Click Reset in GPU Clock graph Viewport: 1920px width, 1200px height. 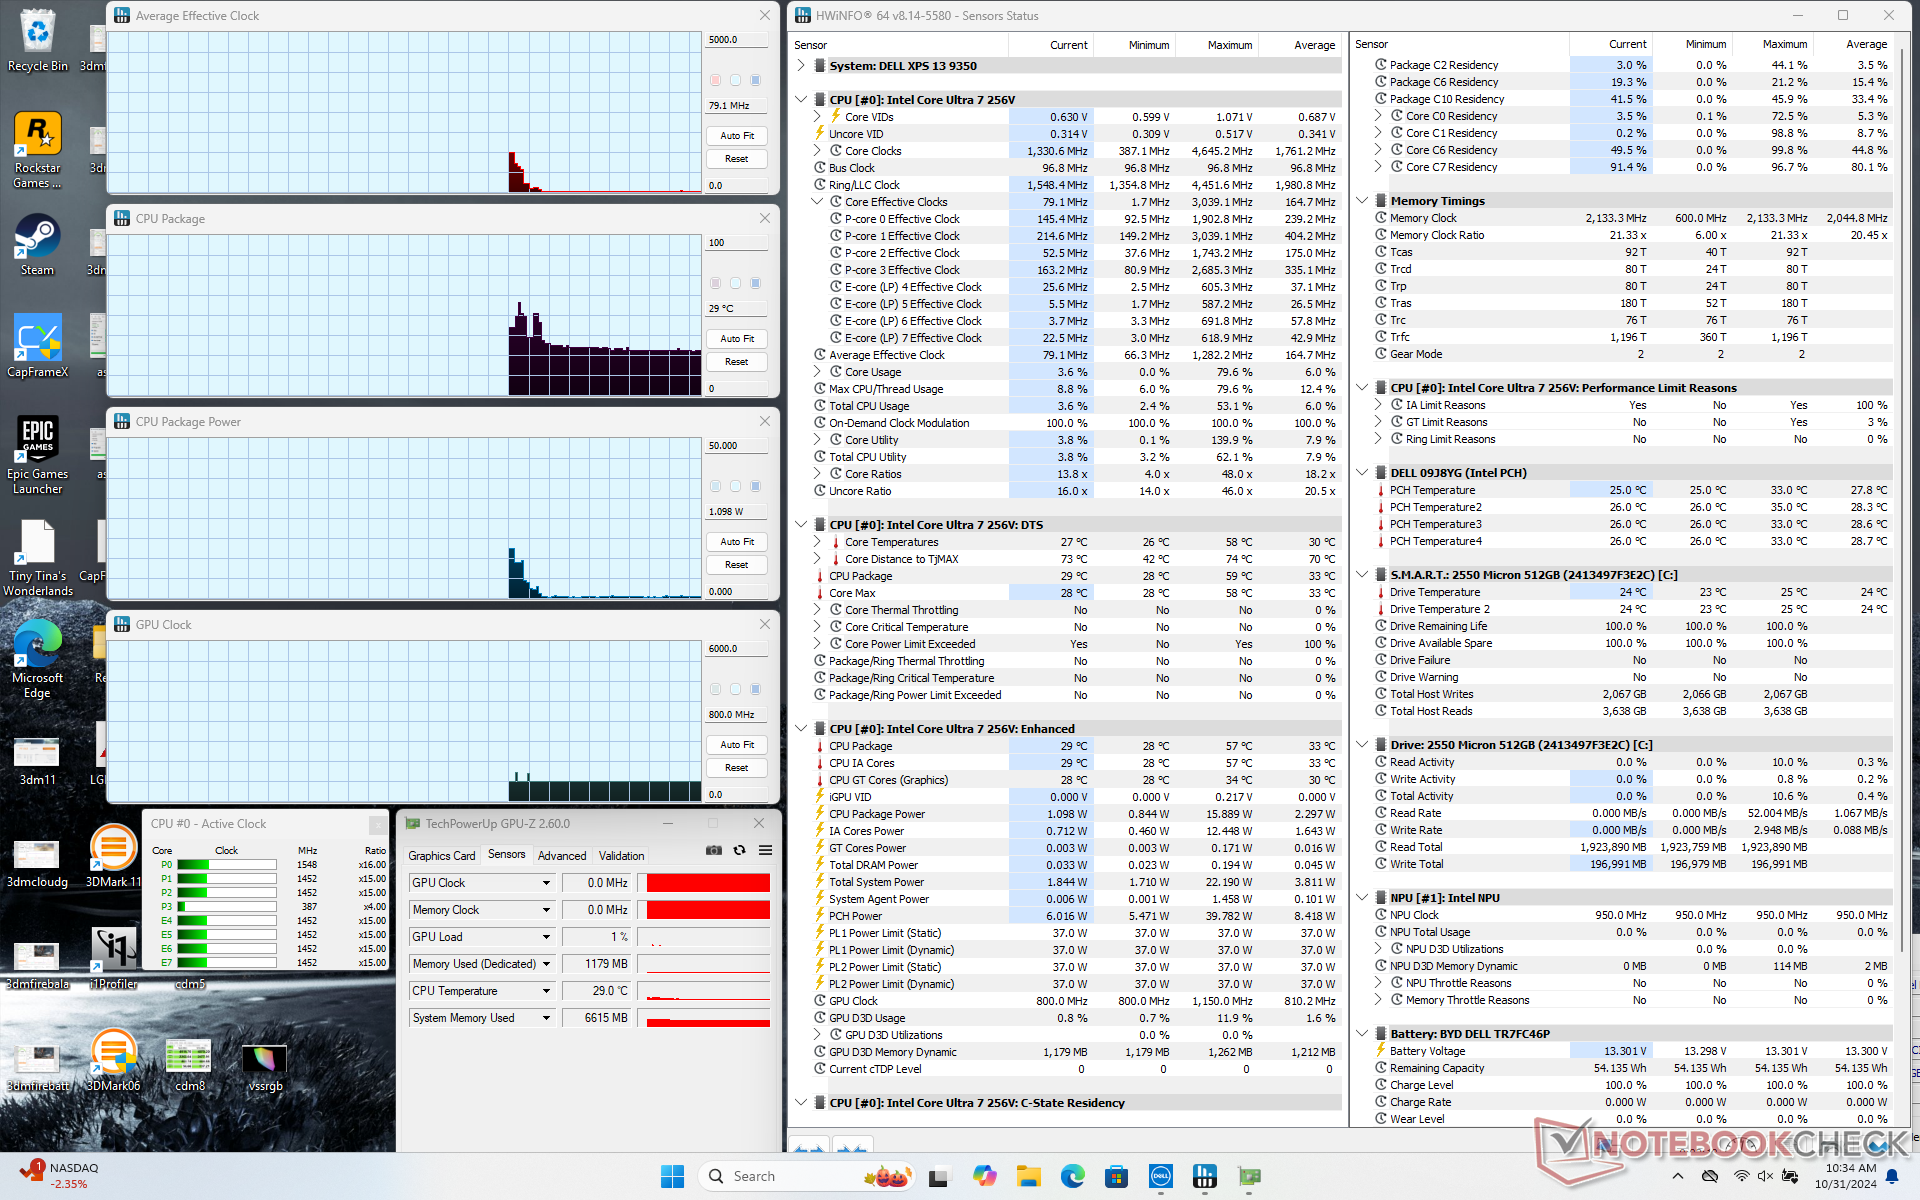(737, 768)
